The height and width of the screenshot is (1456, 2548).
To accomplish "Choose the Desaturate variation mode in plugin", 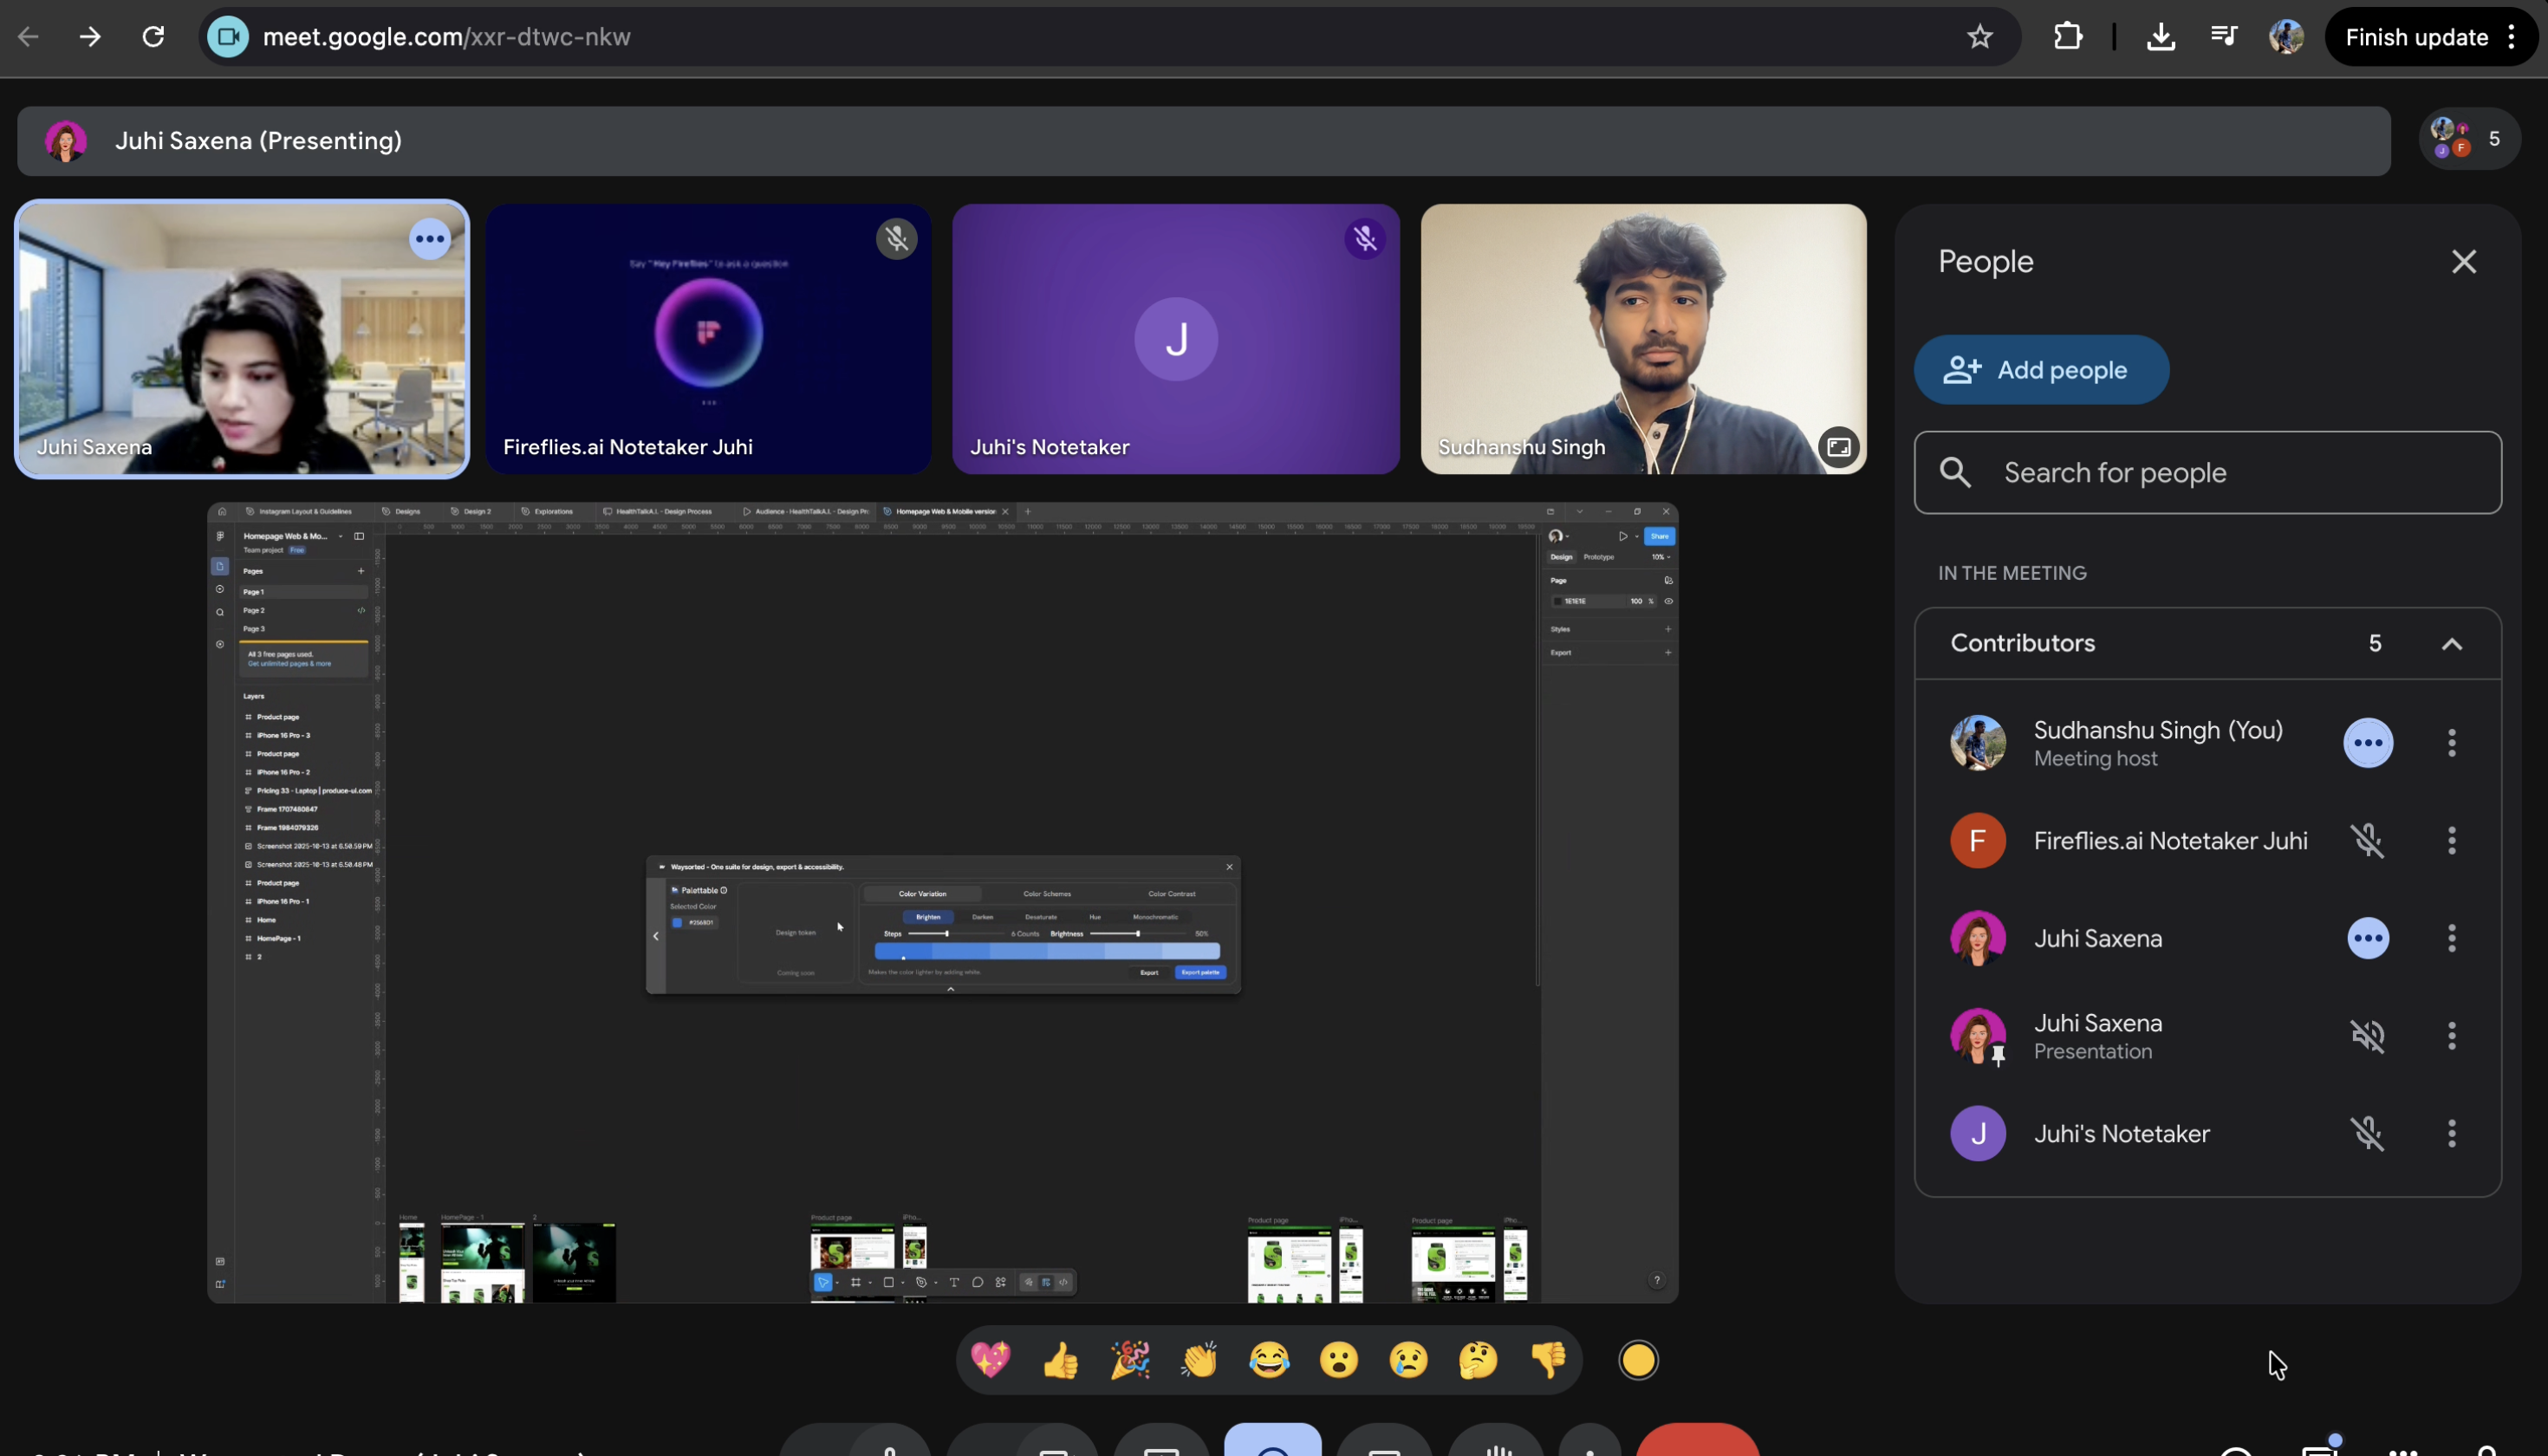I will click(x=1041, y=917).
